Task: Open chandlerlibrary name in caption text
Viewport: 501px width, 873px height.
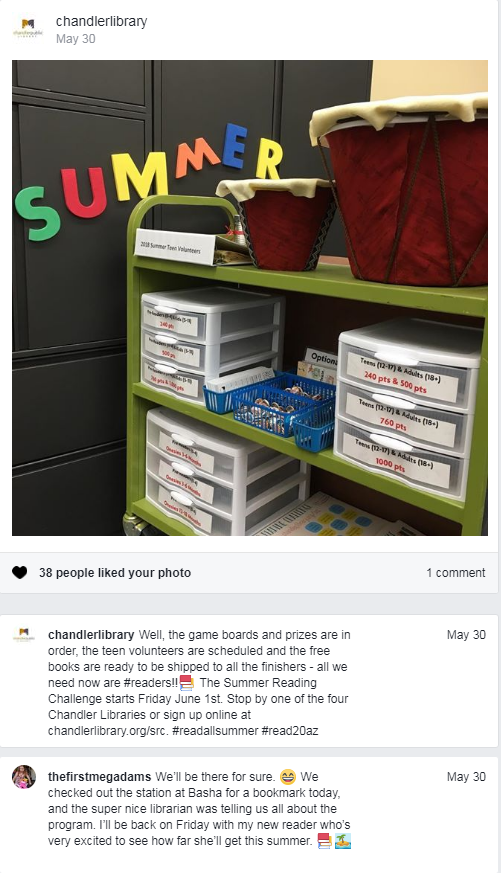Action: click(91, 635)
